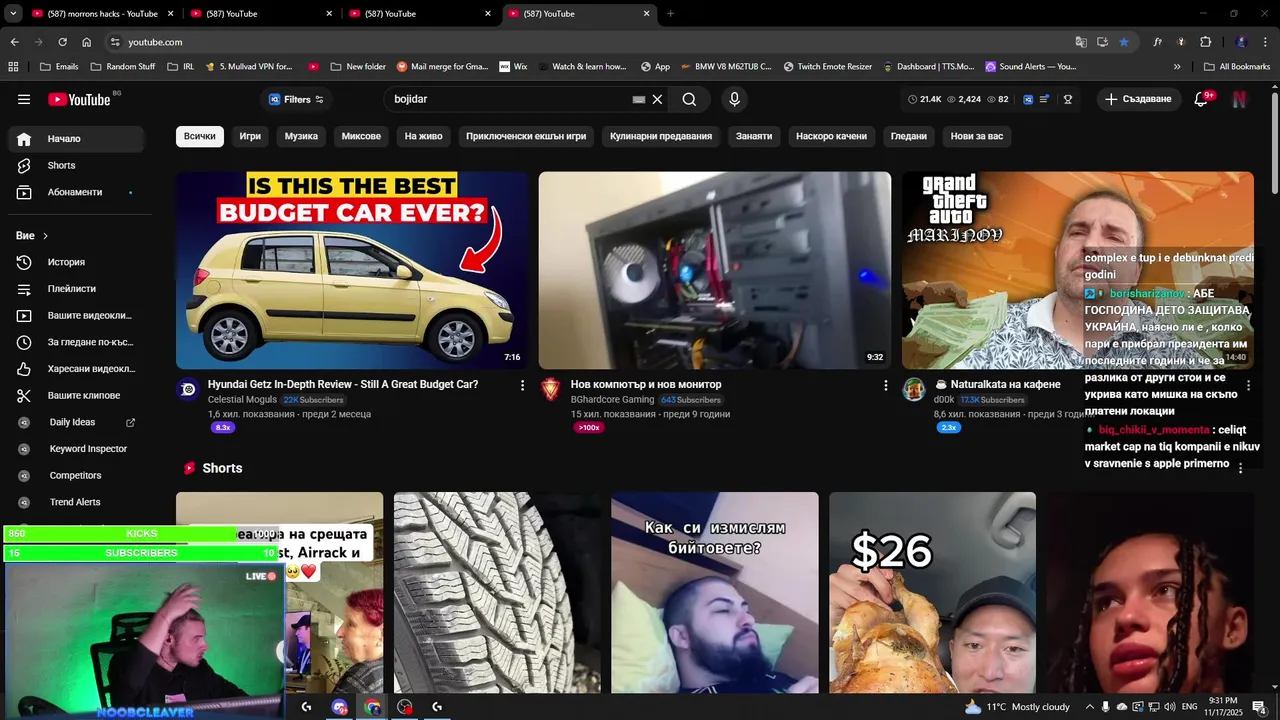Screen dimensions: 1280x720
Task: Open the Emails bookmarks folder
Action: click(59, 67)
